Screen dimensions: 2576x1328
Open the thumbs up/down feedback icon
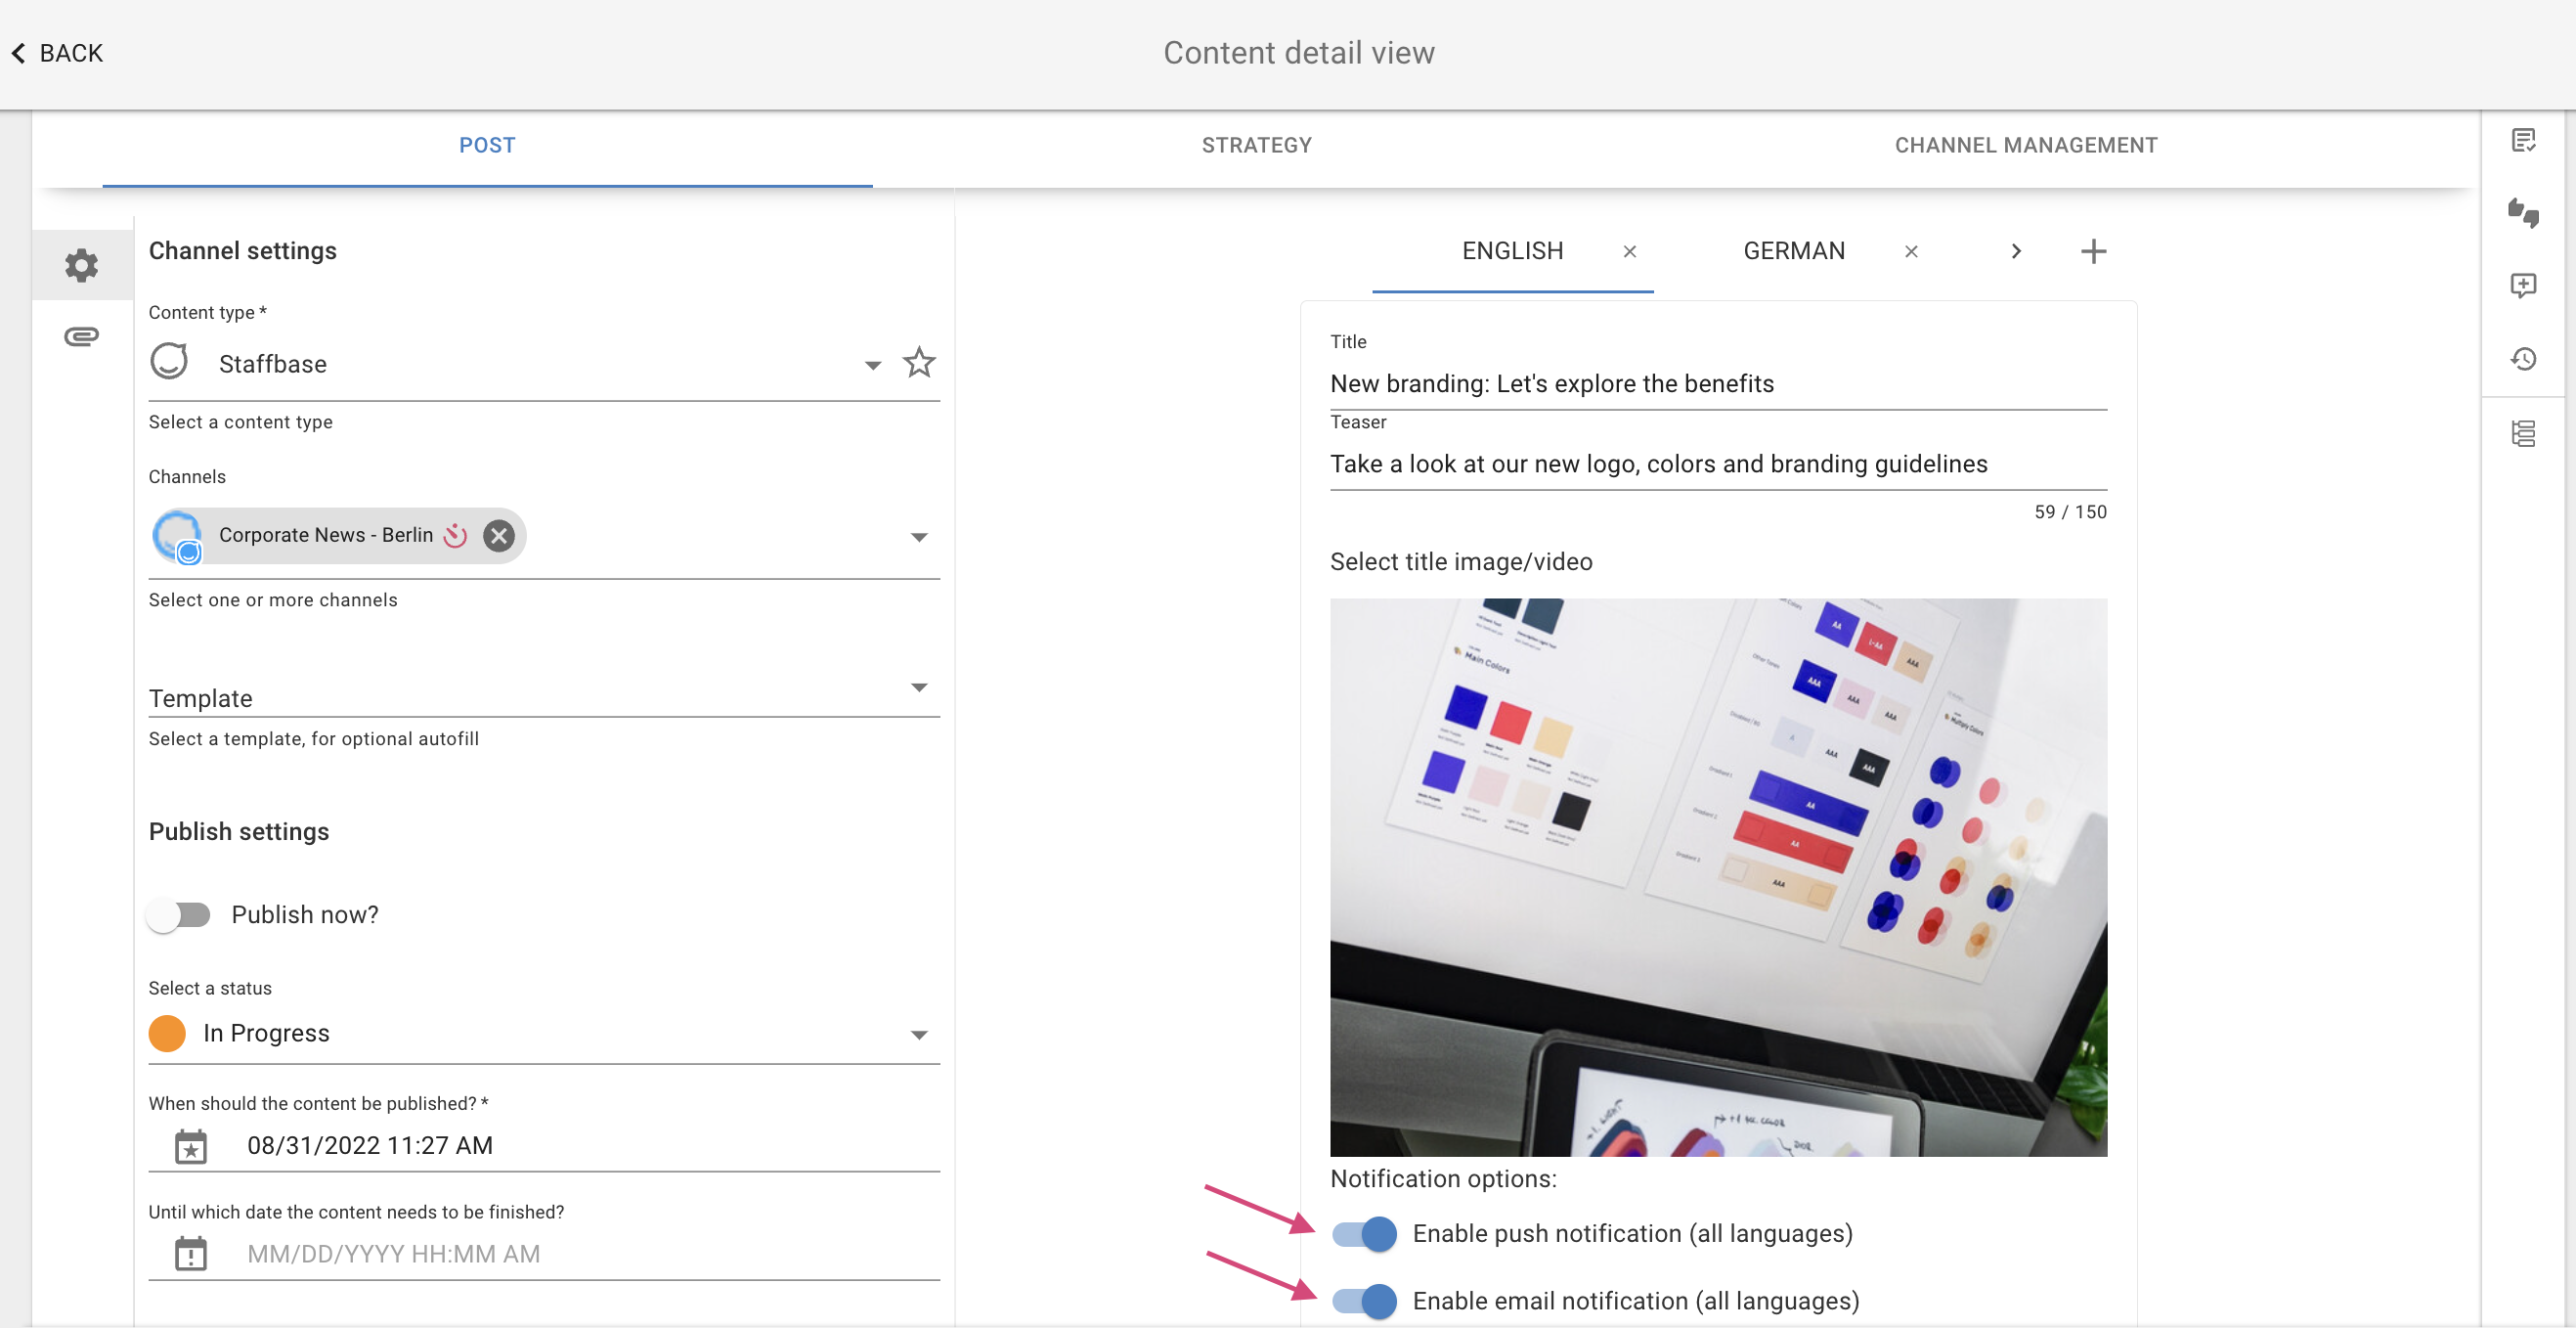(2523, 213)
